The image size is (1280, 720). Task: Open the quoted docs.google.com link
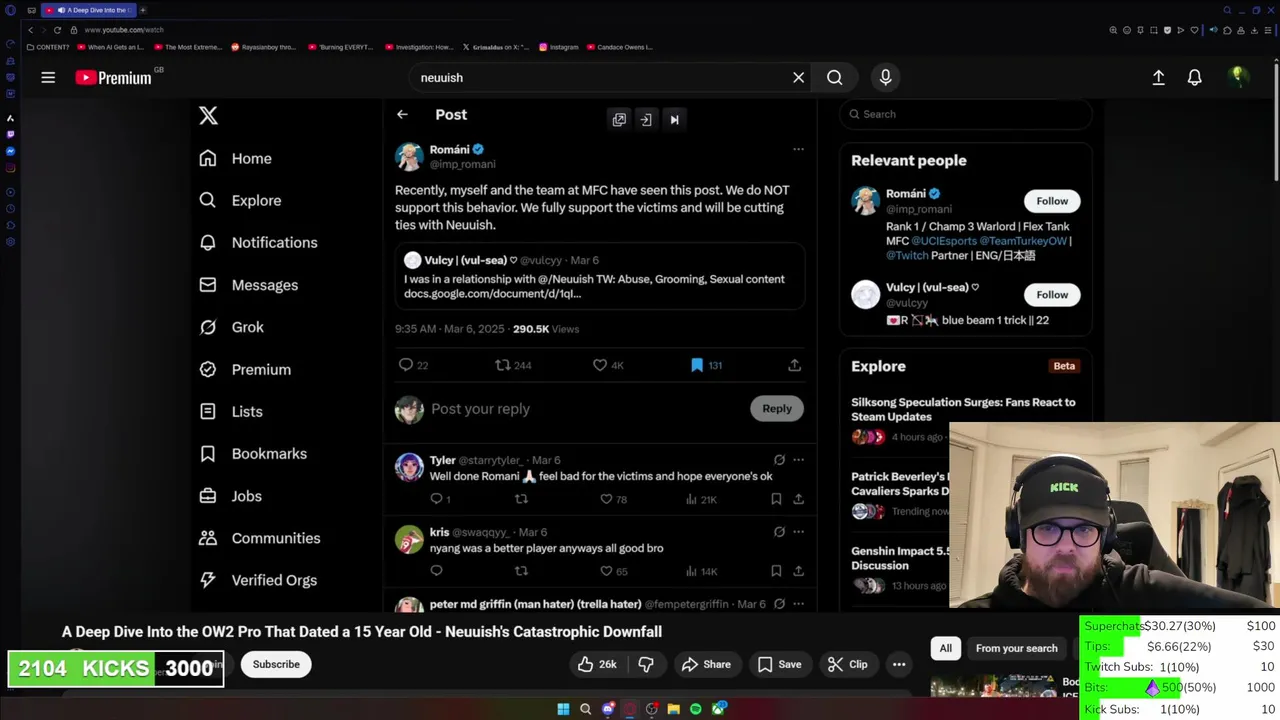[x=492, y=294]
